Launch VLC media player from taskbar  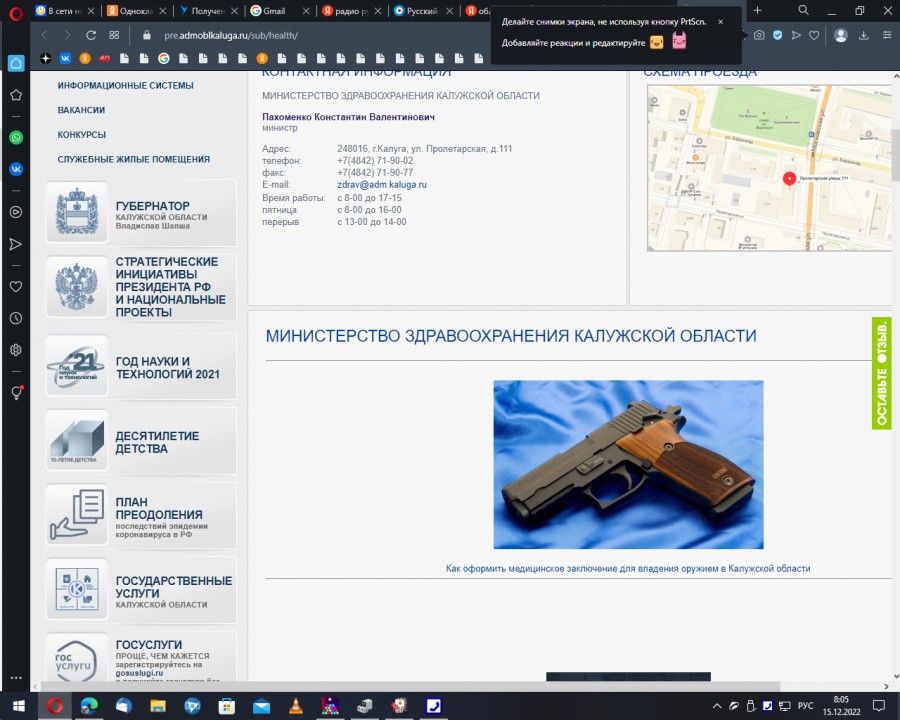tap(295, 706)
